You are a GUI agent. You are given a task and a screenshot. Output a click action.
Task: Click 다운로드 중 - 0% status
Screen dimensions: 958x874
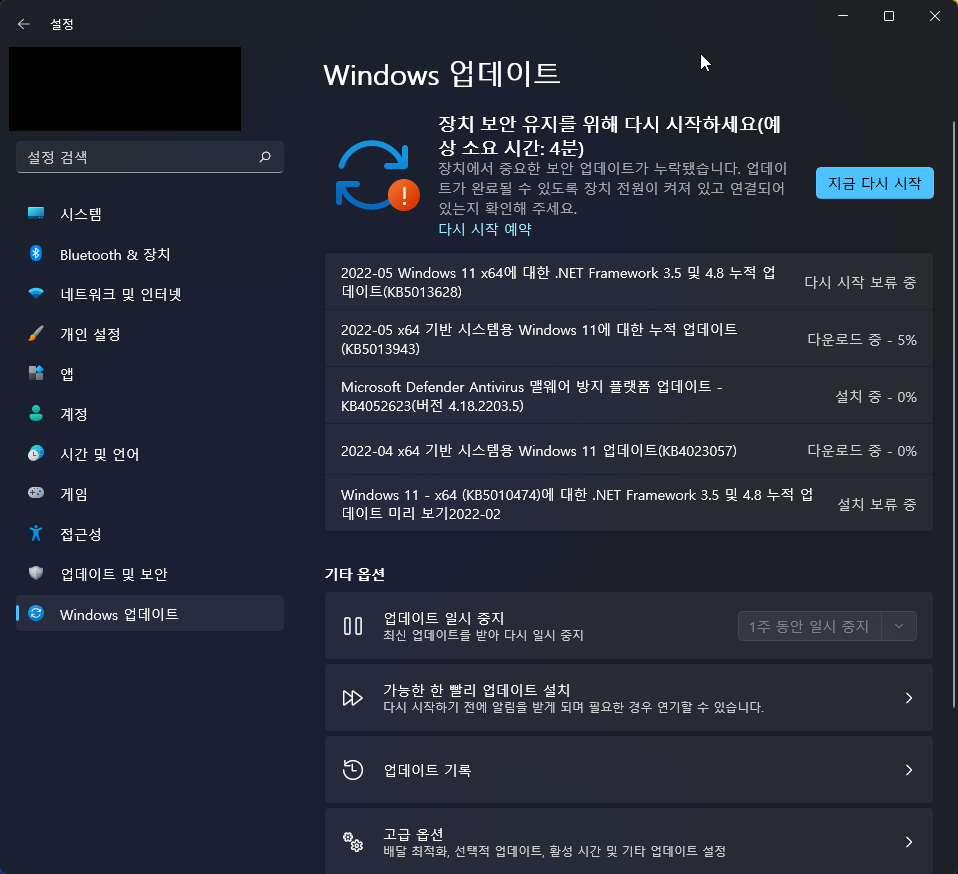[861, 451]
